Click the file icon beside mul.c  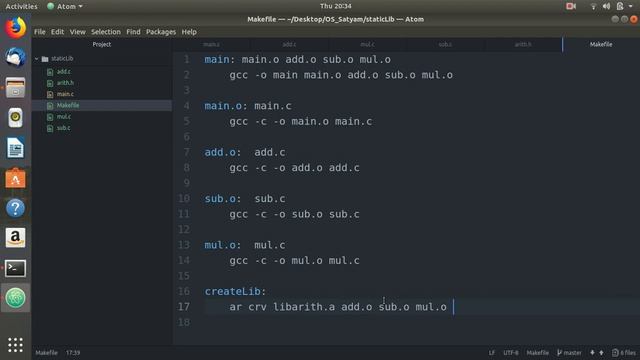pos(50,117)
